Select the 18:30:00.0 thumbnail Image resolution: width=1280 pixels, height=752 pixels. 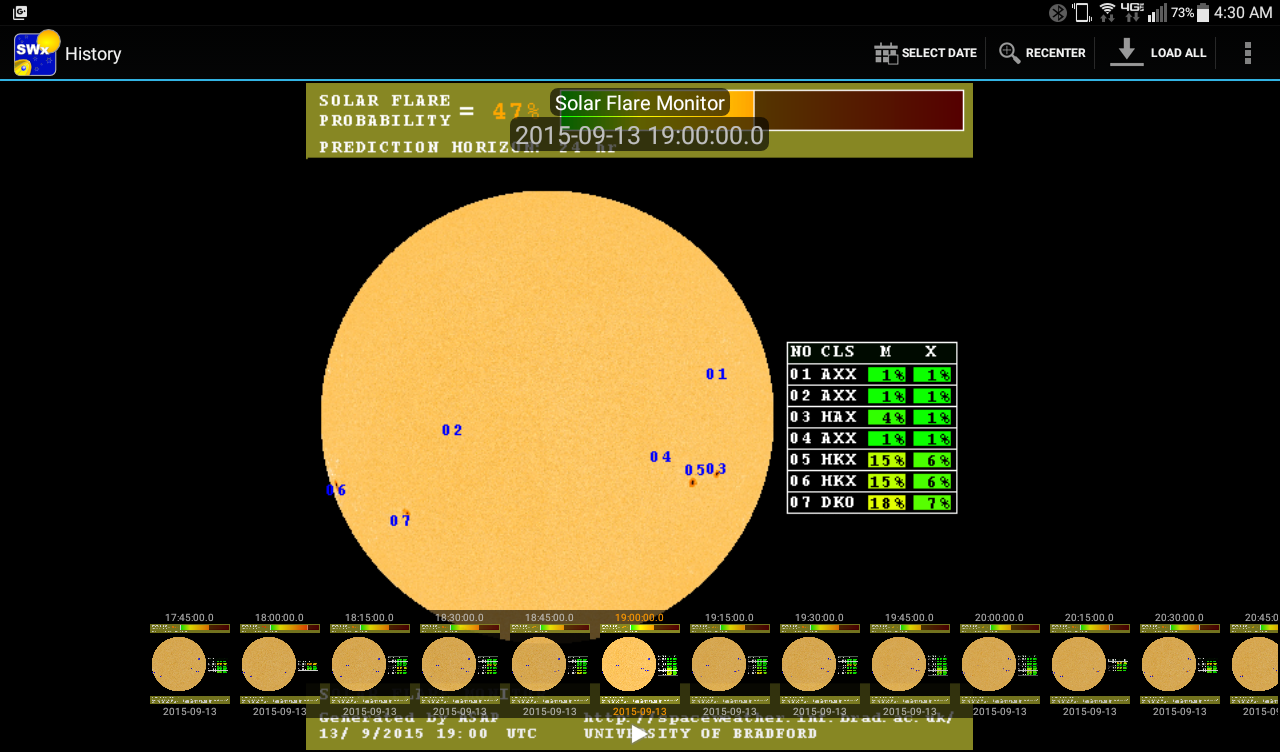click(459, 663)
